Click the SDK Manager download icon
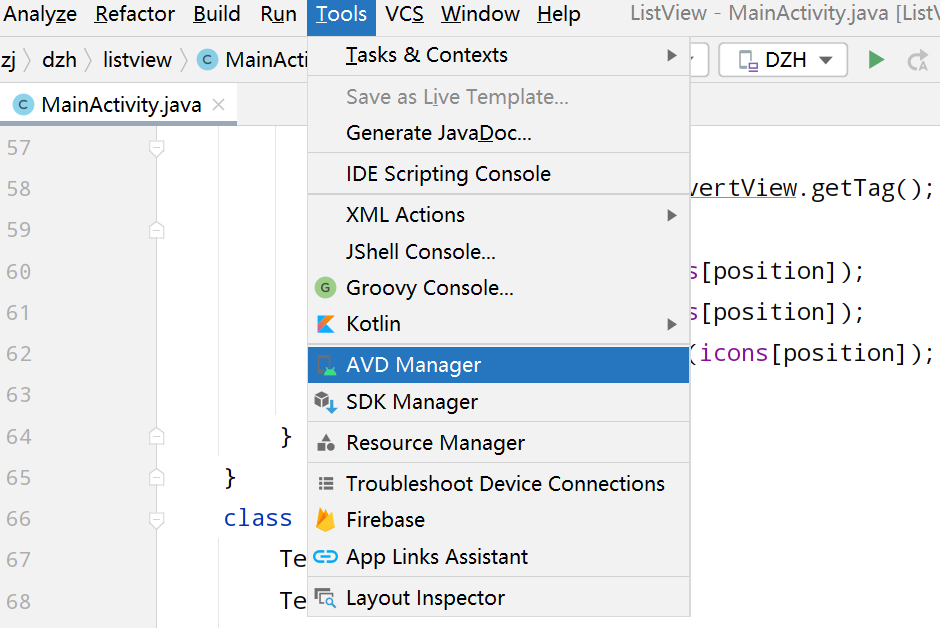This screenshot has height=628, width=940. tap(325, 402)
